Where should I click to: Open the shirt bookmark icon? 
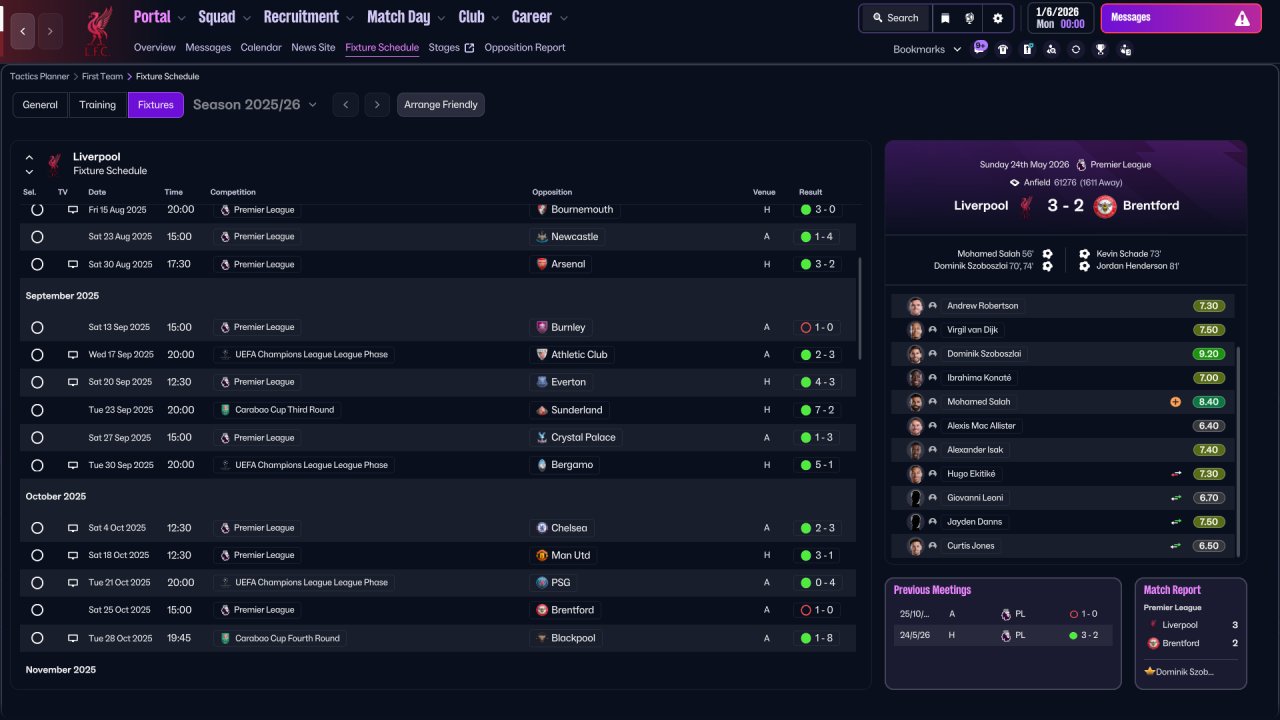click(1003, 49)
